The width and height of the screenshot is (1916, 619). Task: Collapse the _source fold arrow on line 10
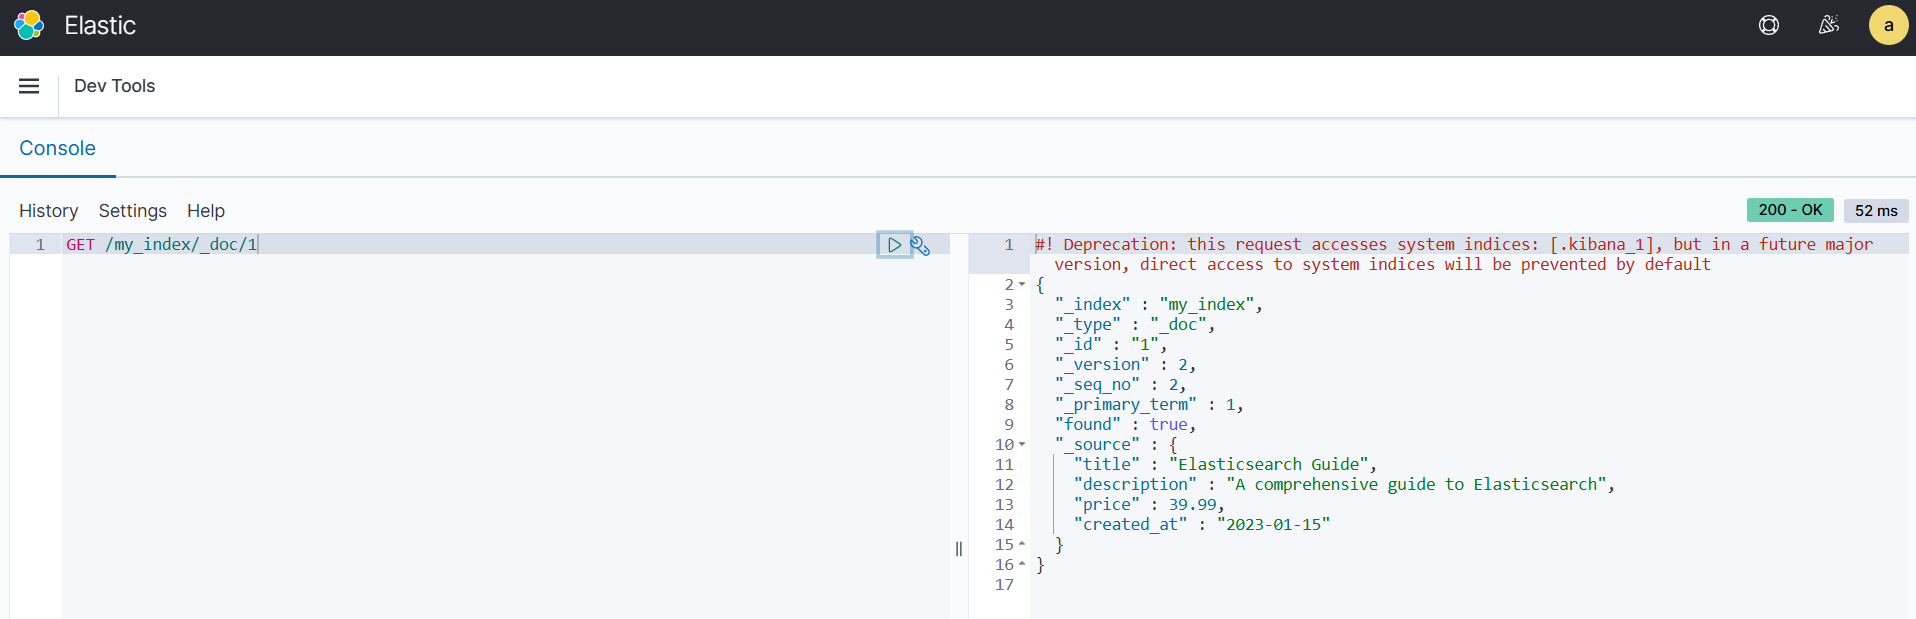pos(1022,445)
